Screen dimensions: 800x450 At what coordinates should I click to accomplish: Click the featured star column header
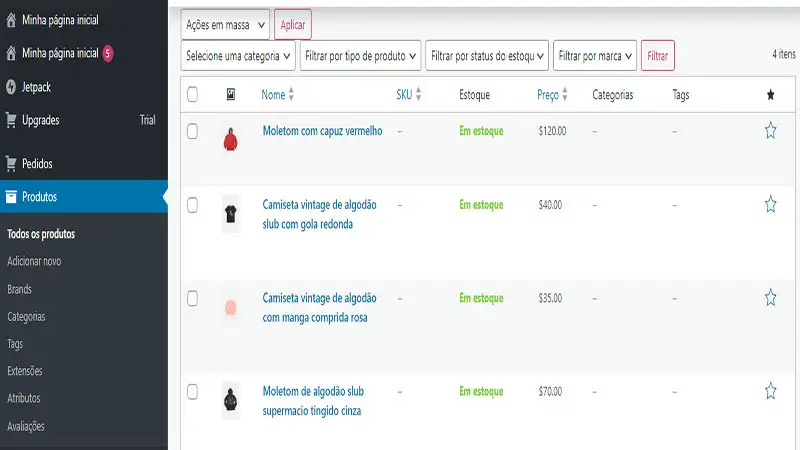pos(770,95)
